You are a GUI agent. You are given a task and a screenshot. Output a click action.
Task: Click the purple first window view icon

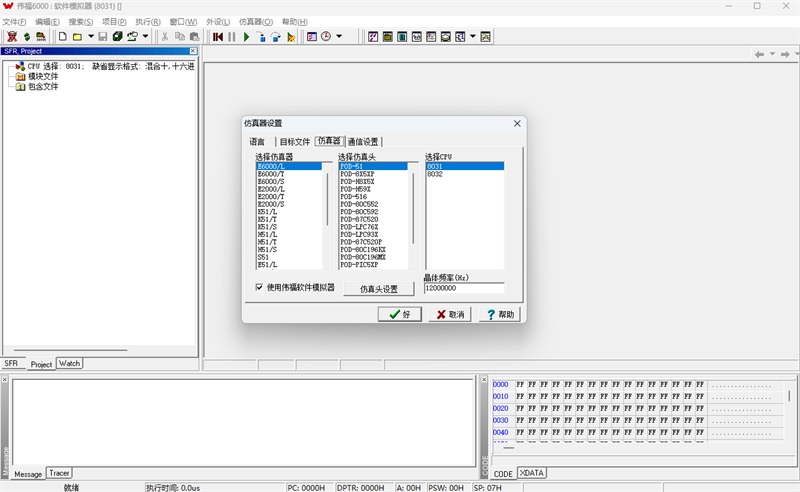pos(373,37)
